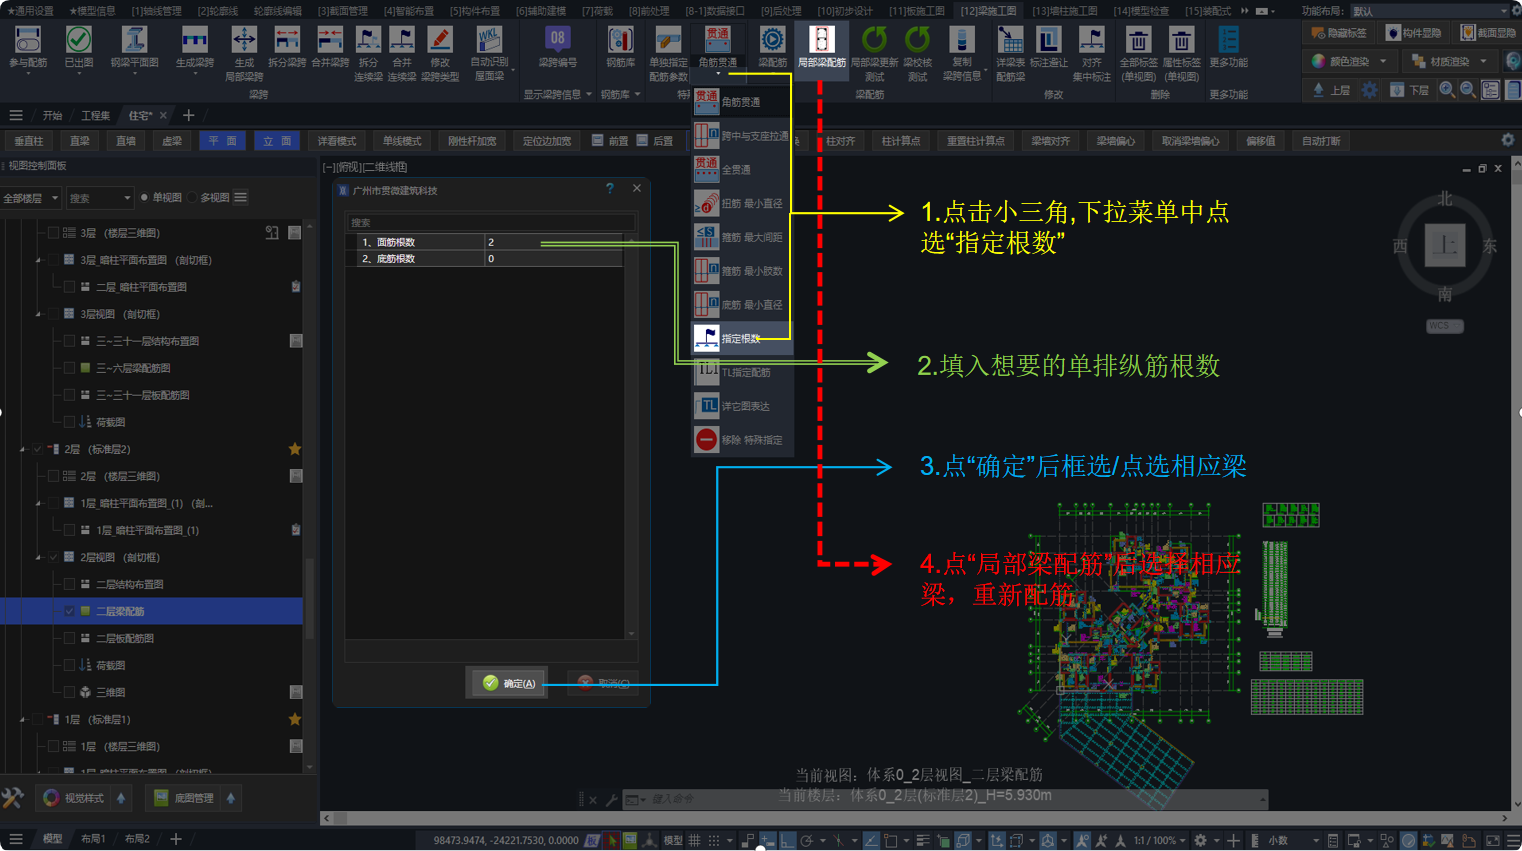
Task: Switch to the [11]板施工图 ribbon tab
Action: [x=916, y=11]
